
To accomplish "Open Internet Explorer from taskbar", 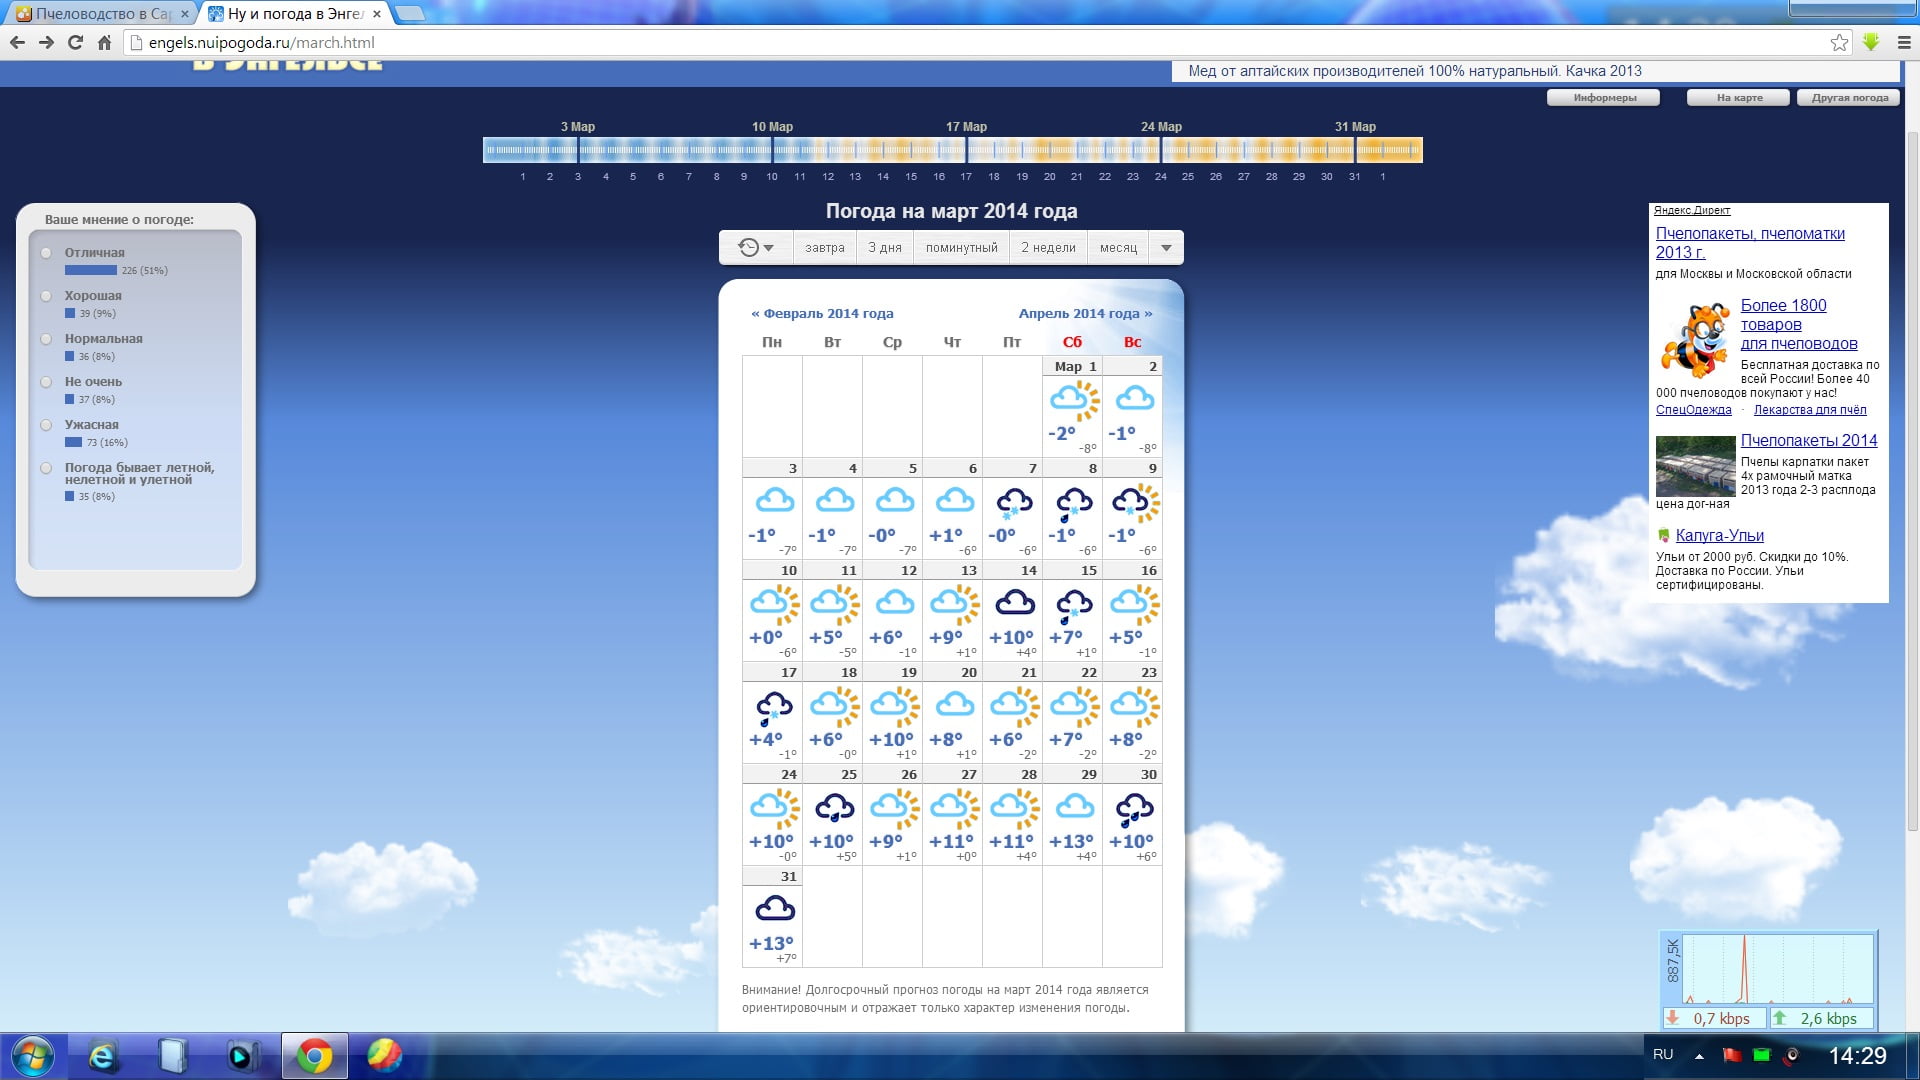I will pyautogui.click(x=102, y=1056).
